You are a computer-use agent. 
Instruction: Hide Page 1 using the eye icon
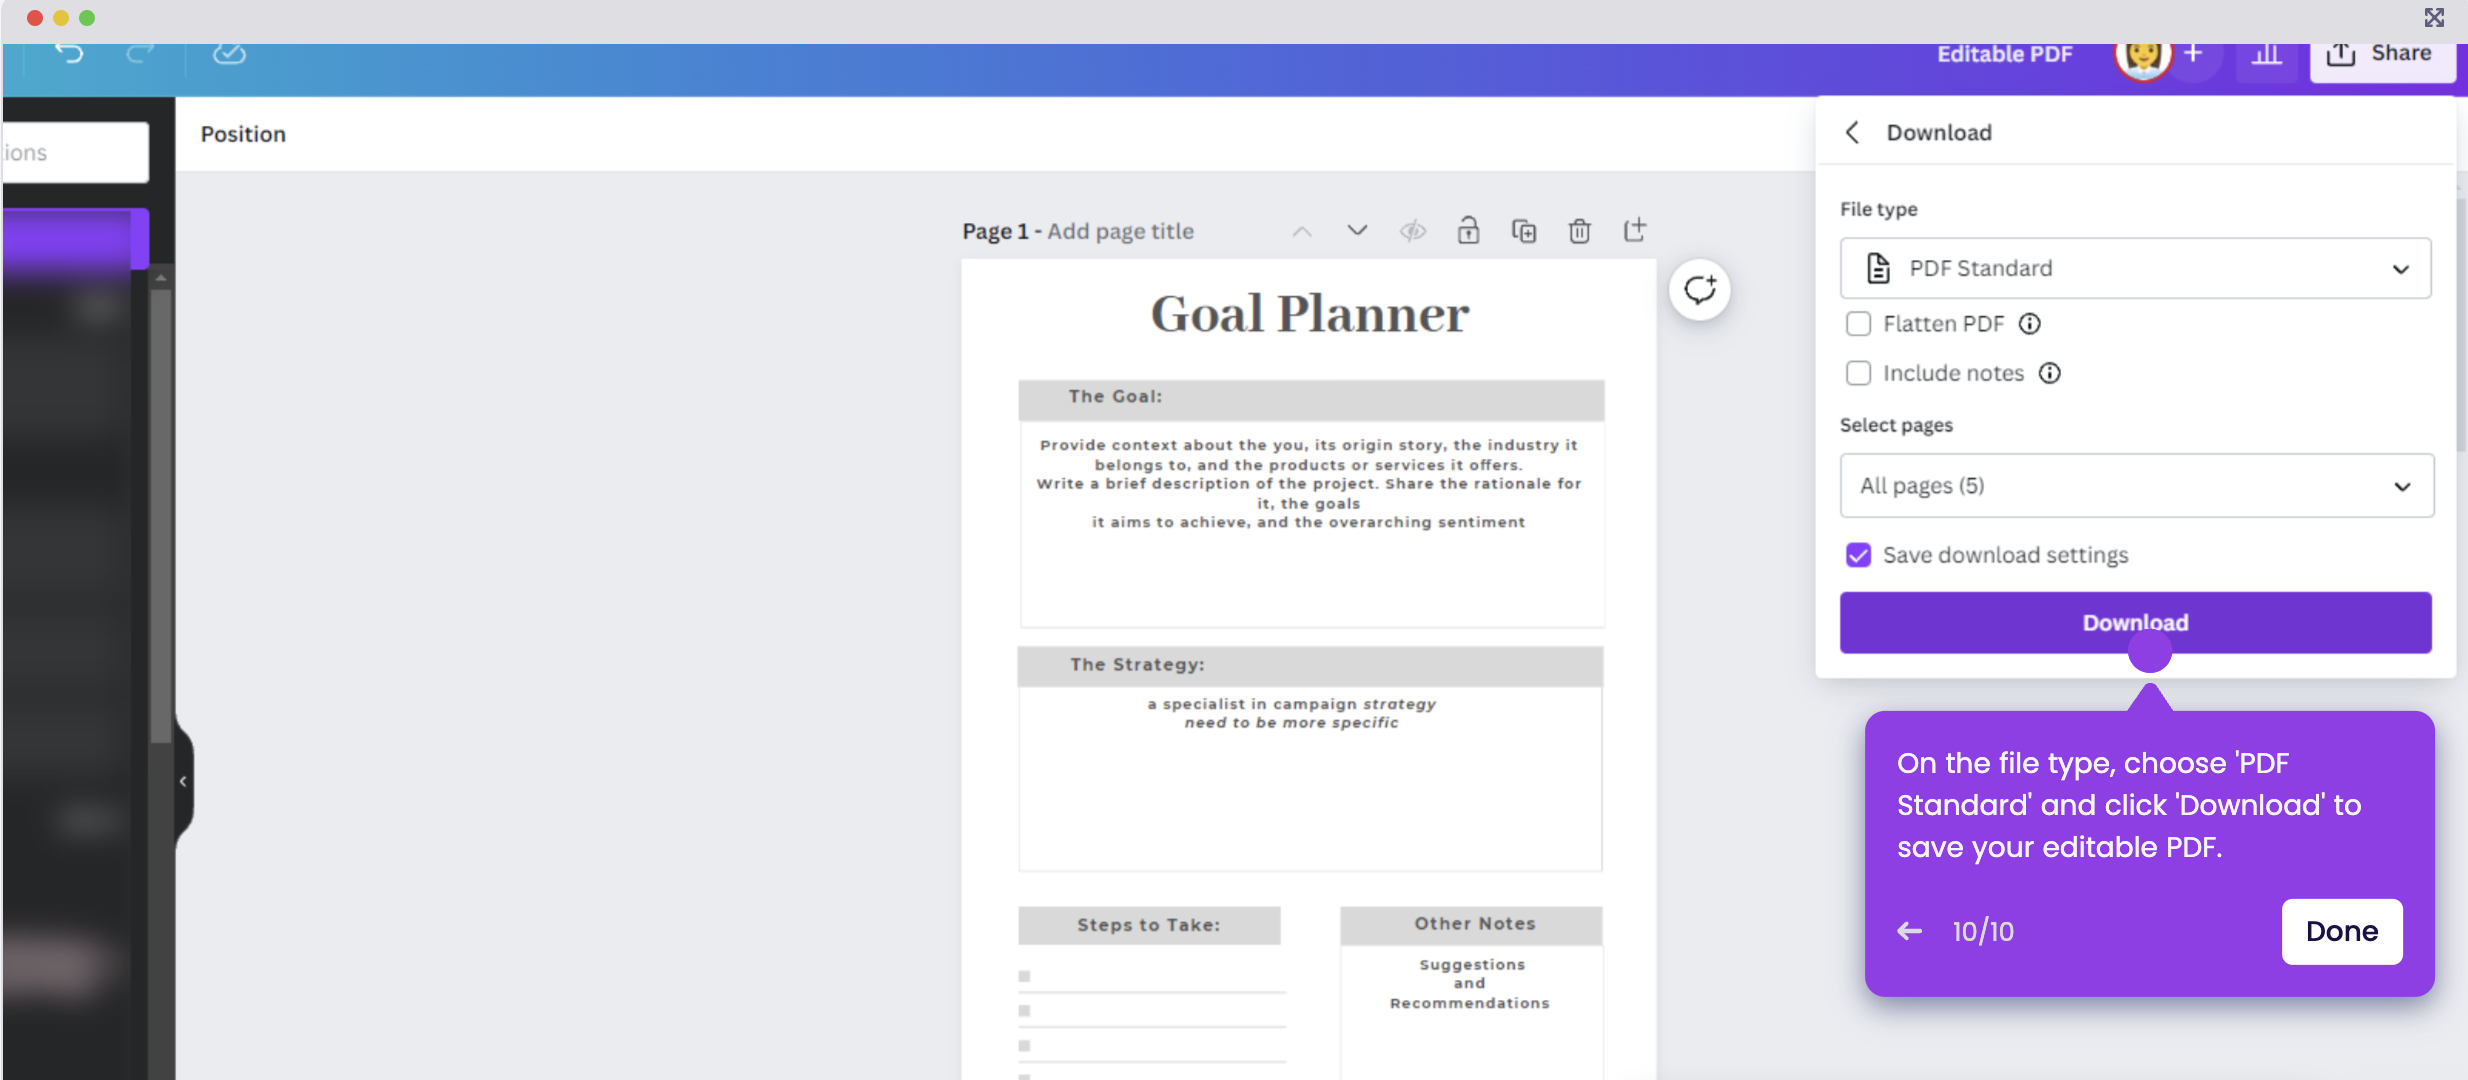coord(1413,230)
